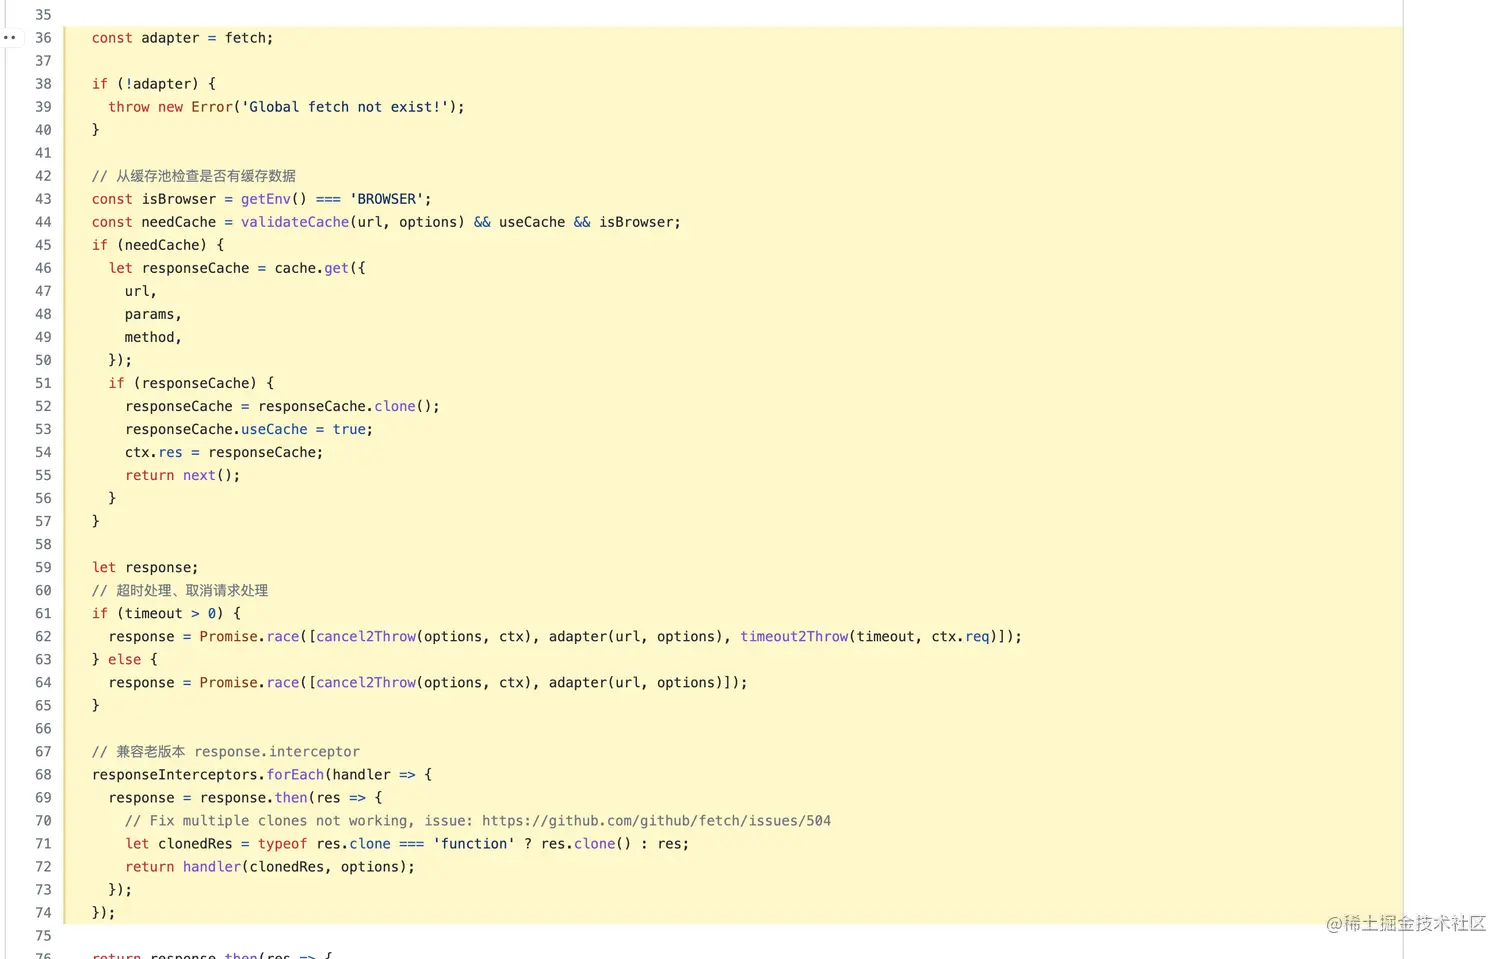1512x959 pixels.
Task: Select line number 72 in the gutter
Action: pos(43,866)
